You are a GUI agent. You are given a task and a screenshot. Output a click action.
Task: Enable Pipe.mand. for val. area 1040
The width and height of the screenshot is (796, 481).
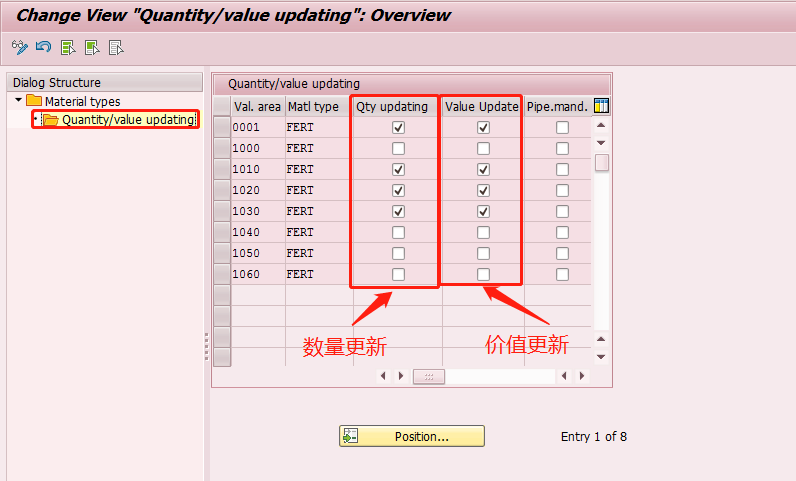coord(562,232)
